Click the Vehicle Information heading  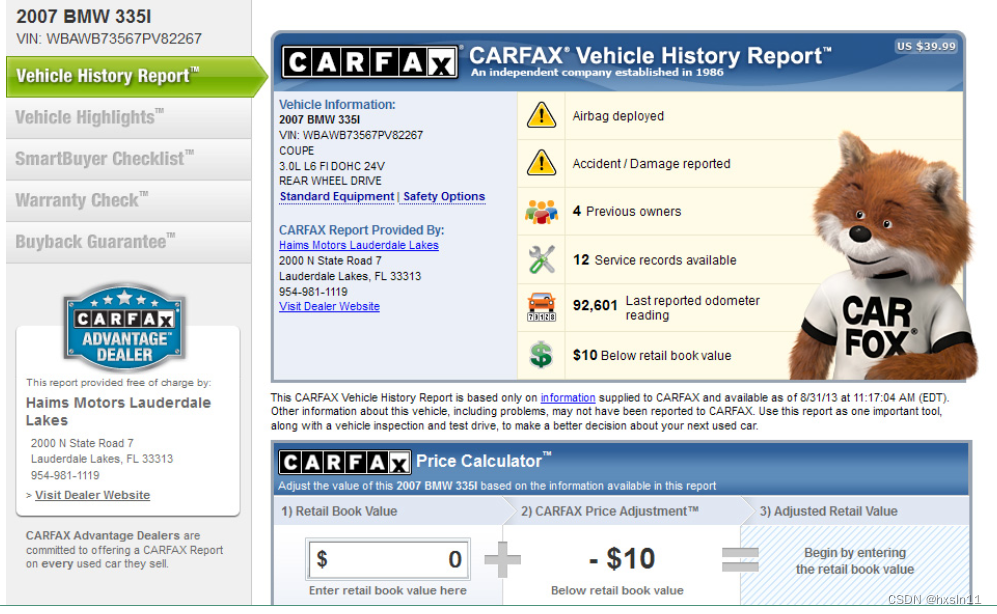[x=337, y=105]
